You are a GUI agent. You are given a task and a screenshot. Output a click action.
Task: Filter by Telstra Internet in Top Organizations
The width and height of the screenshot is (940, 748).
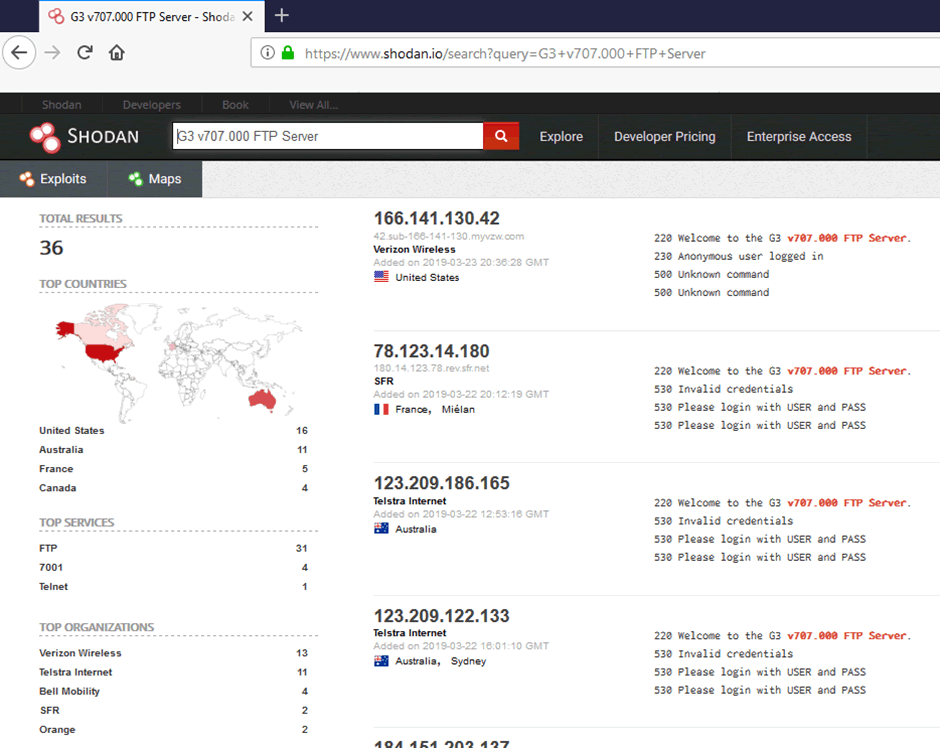coord(76,672)
